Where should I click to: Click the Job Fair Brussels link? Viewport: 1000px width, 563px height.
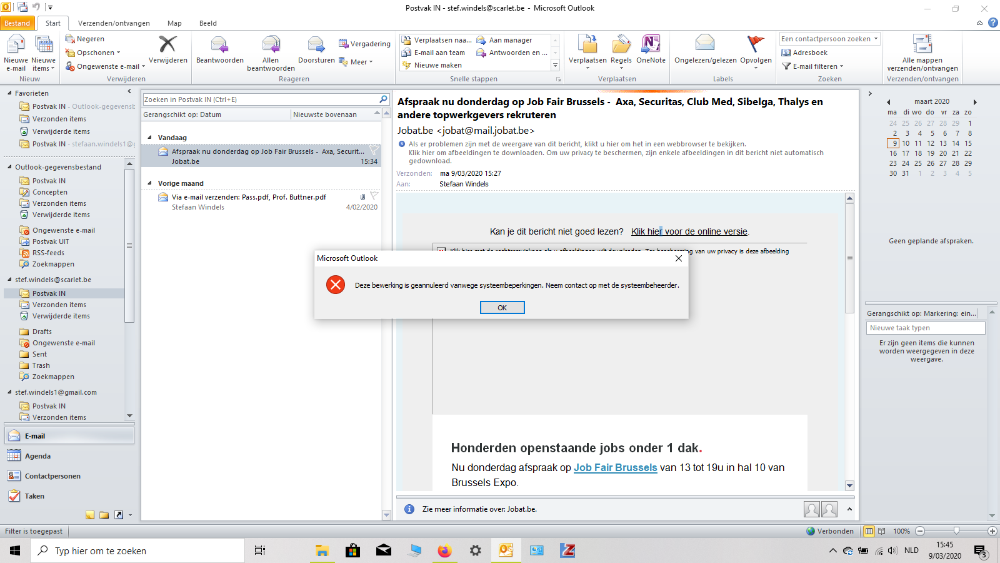click(x=615, y=467)
